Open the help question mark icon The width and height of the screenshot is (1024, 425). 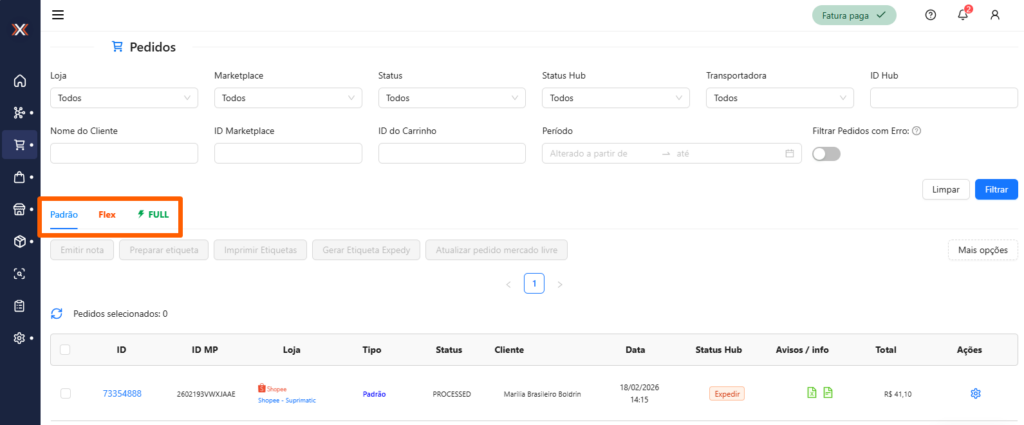pos(930,15)
